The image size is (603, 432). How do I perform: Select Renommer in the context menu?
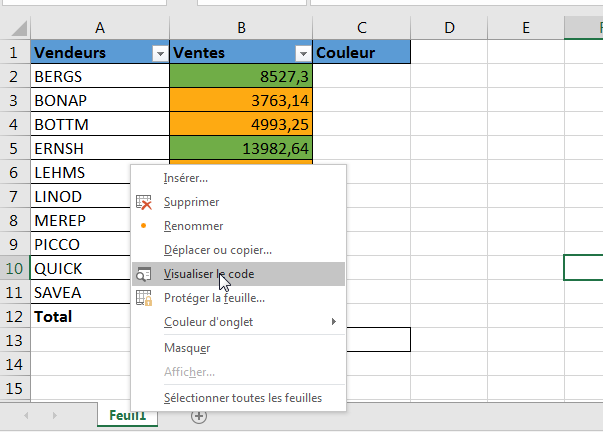(x=193, y=226)
